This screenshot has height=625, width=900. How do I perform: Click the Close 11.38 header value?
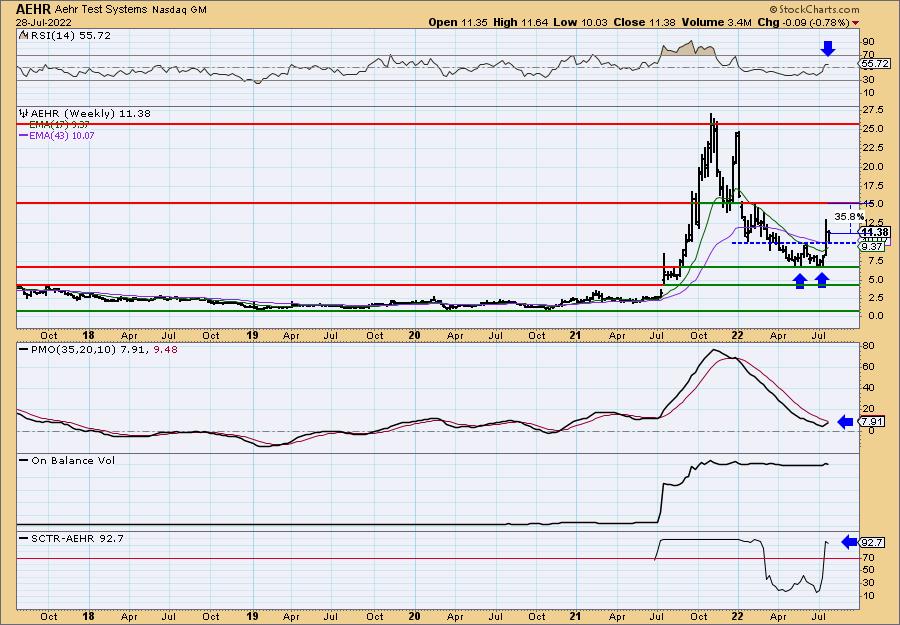click(x=645, y=22)
